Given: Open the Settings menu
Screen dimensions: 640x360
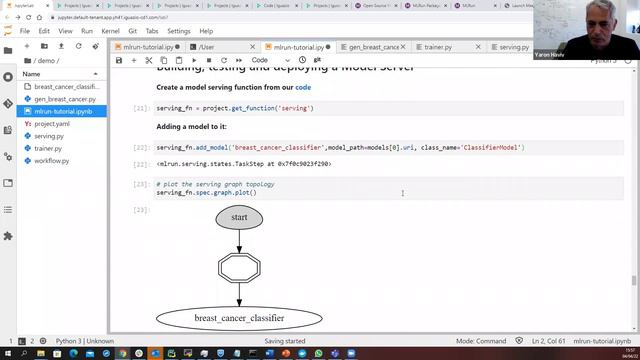Looking at the screenshot, I should (x=179, y=31).
